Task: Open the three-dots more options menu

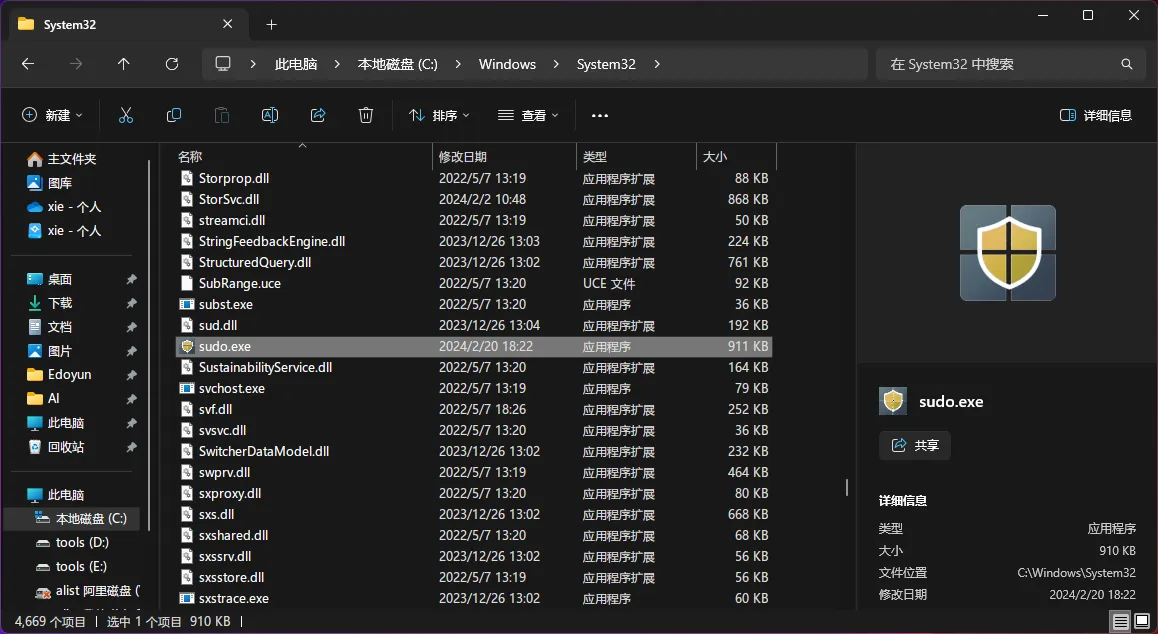Action: pyautogui.click(x=600, y=115)
